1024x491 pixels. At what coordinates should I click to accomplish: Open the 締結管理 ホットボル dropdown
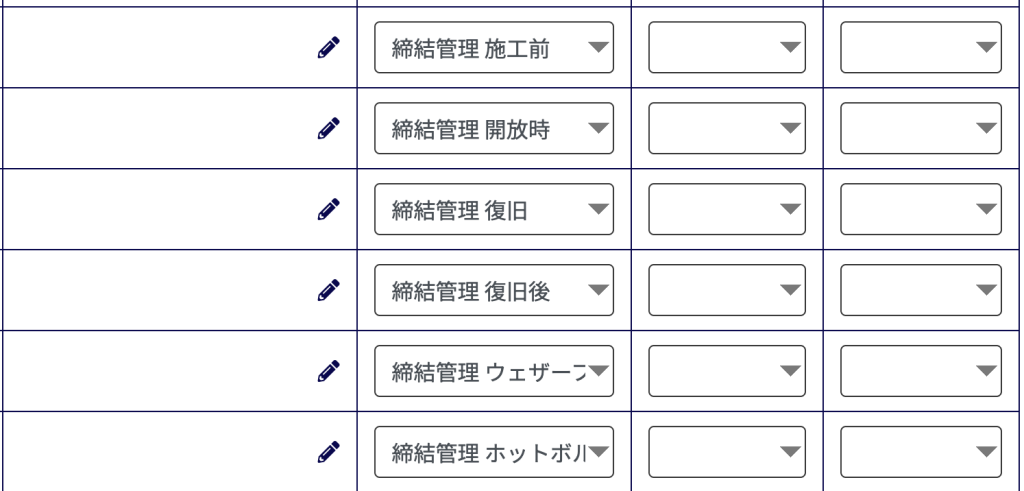(x=494, y=452)
